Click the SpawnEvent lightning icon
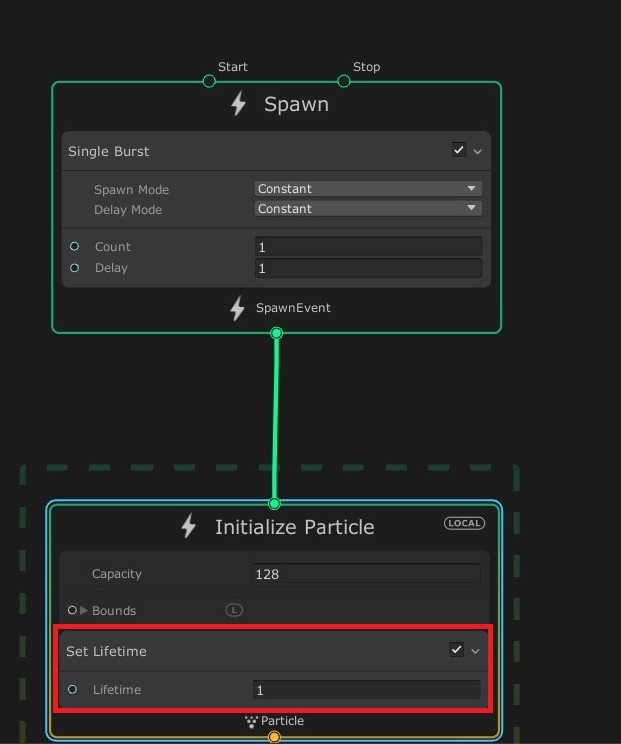This screenshot has width=621, height=744. [237, 308]
